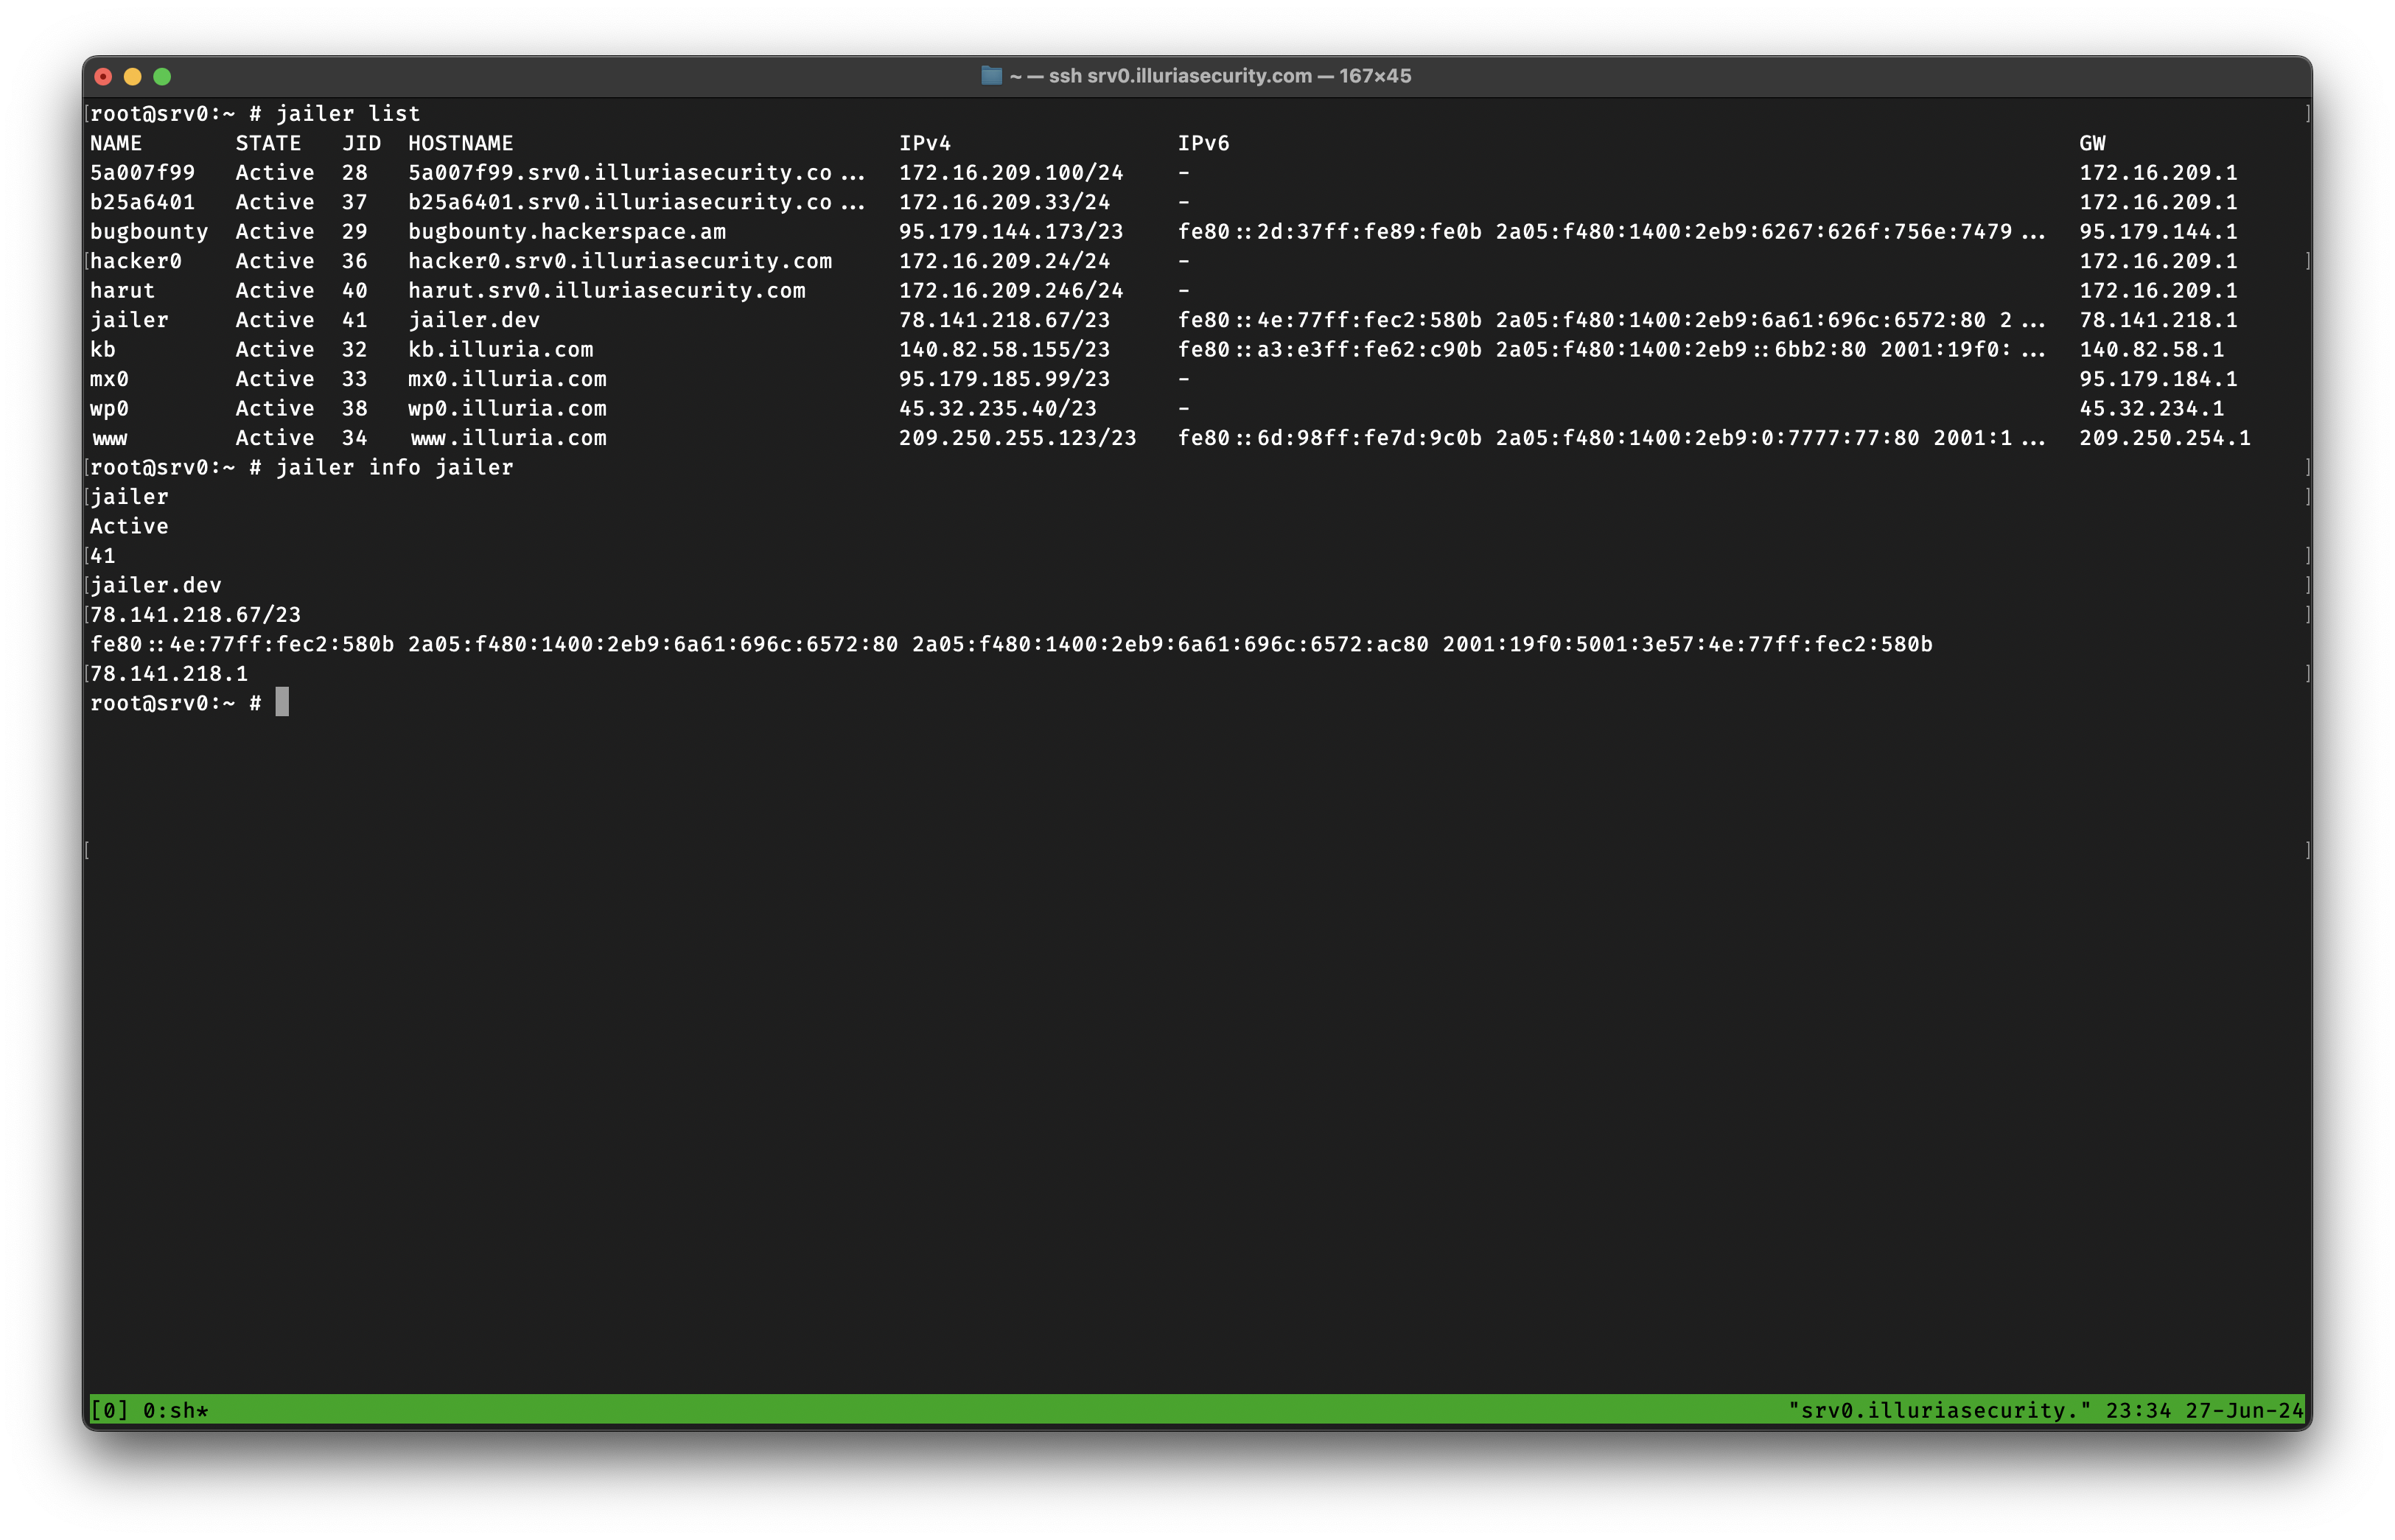
Task: Click hostname bugbounty.hackerspace.am
Action: pos(567,232)
